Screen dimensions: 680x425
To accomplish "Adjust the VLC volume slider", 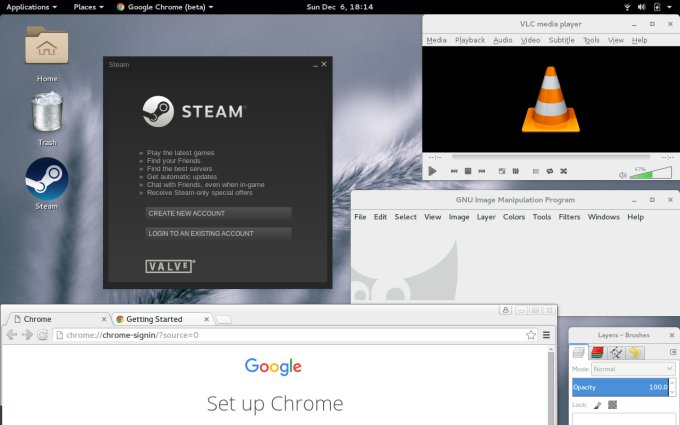I will [651, 173].
